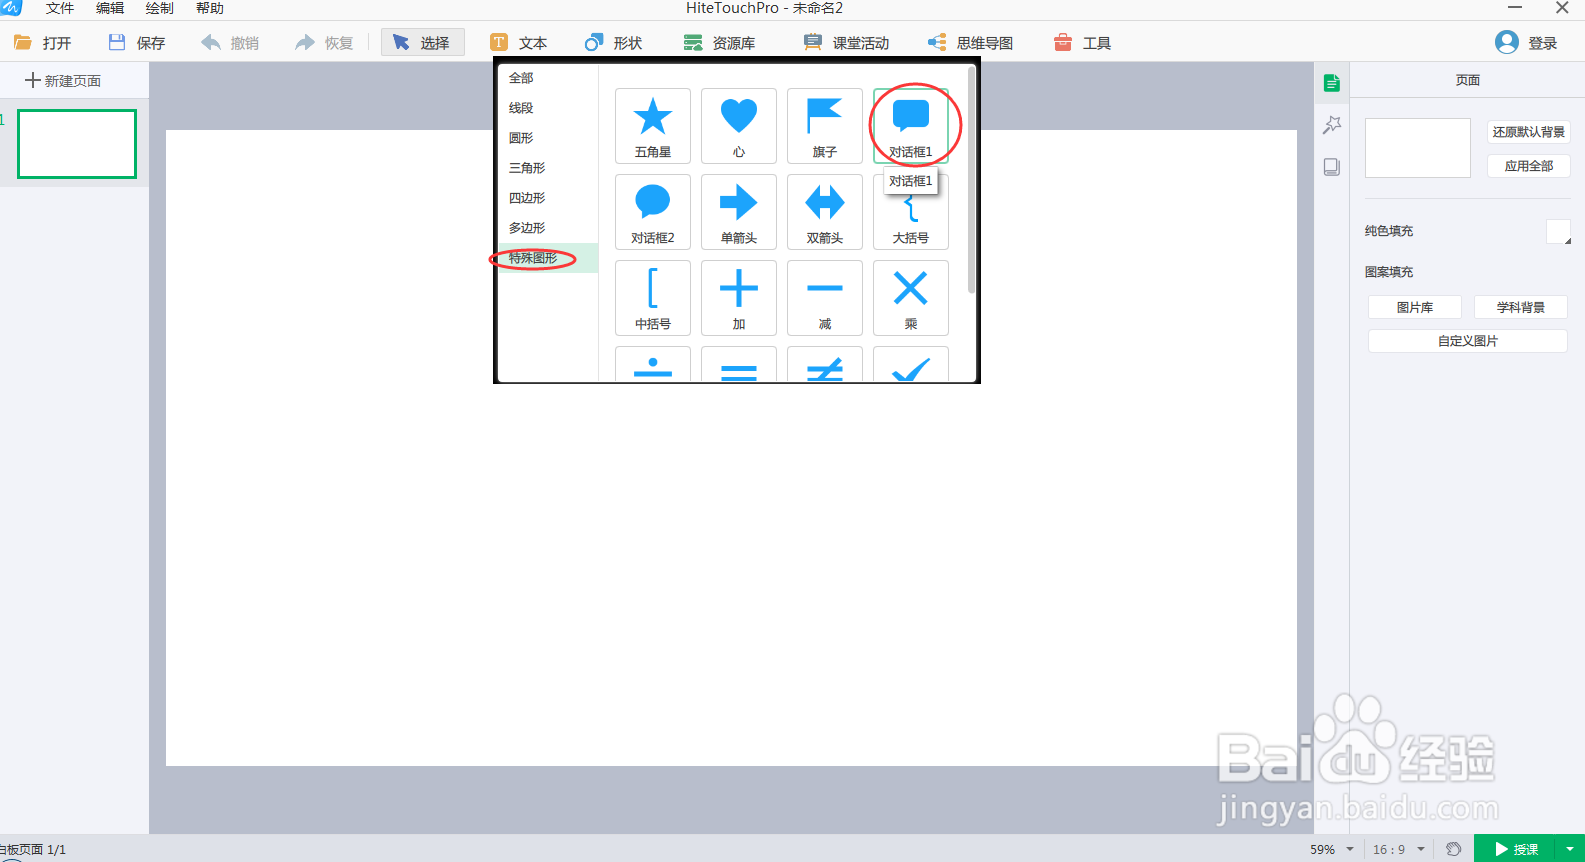
Task: Expand the dropdown arrow beside 授课
Action: (1570, 849)
